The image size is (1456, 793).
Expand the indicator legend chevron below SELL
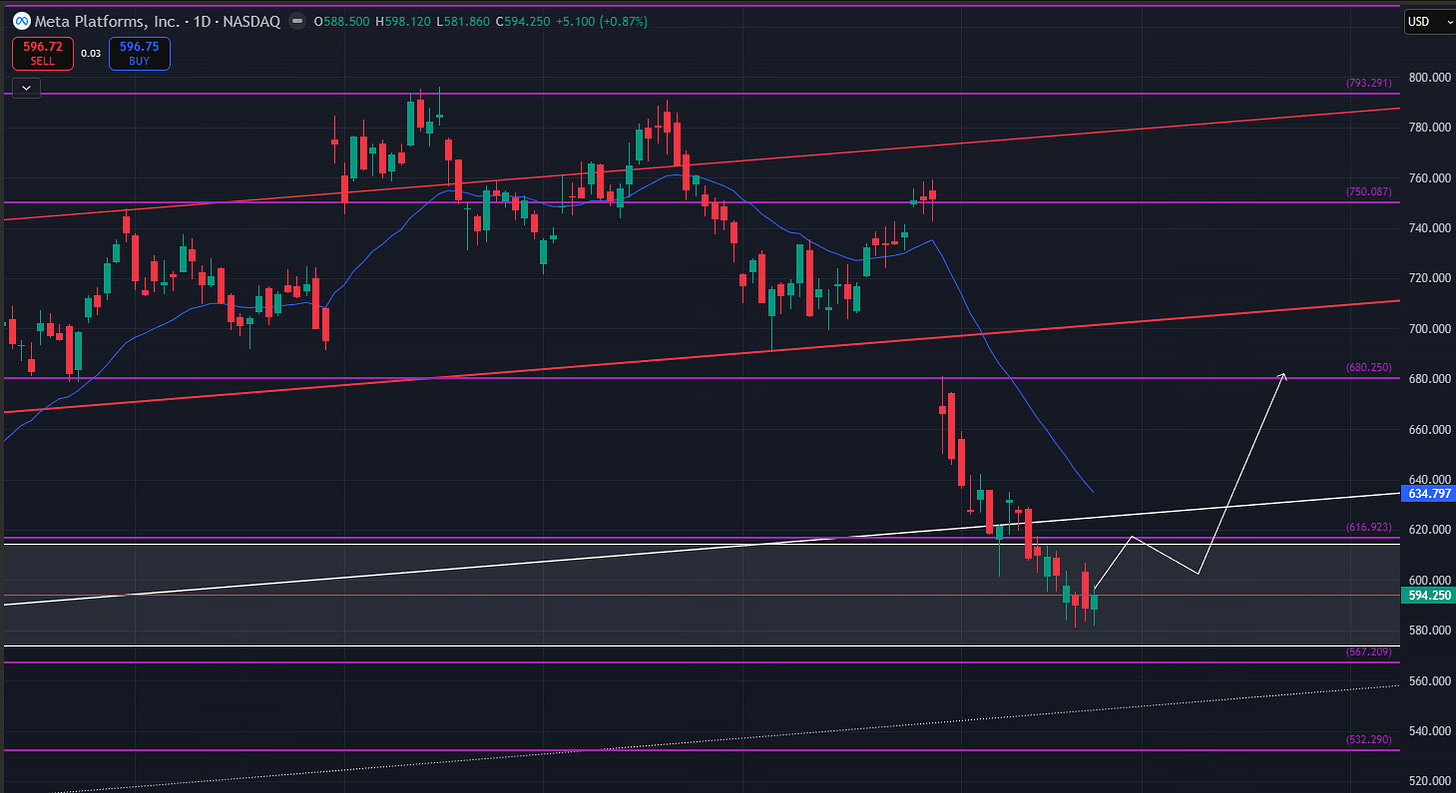26,87
